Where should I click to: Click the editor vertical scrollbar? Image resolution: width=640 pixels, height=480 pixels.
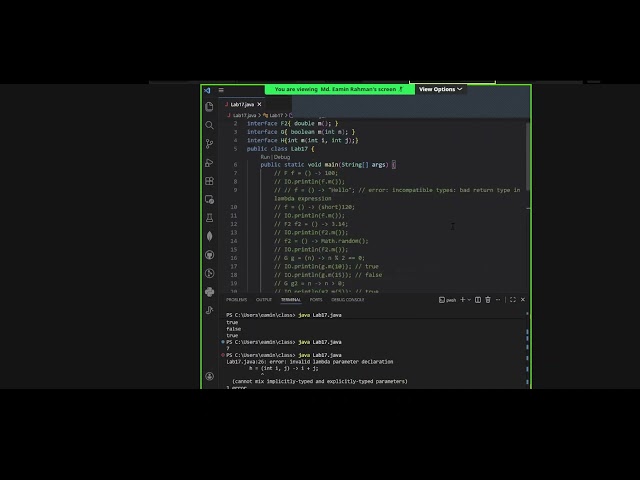528,155
